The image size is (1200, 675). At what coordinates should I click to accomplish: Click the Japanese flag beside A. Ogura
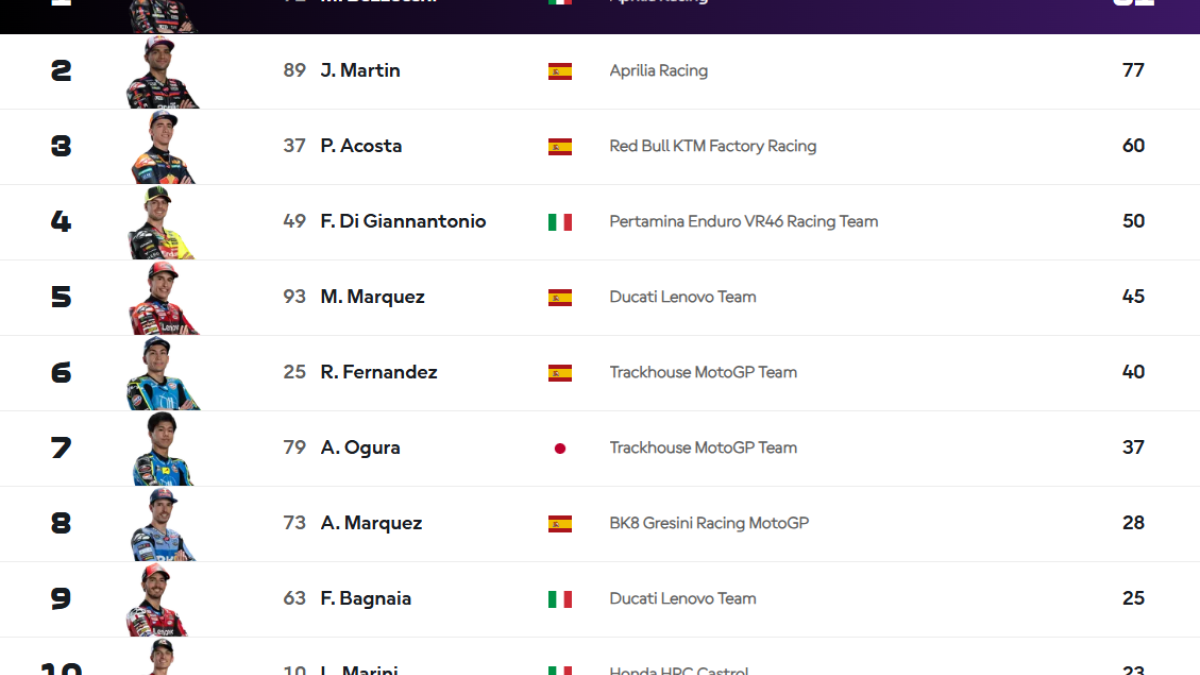[560, 448]
